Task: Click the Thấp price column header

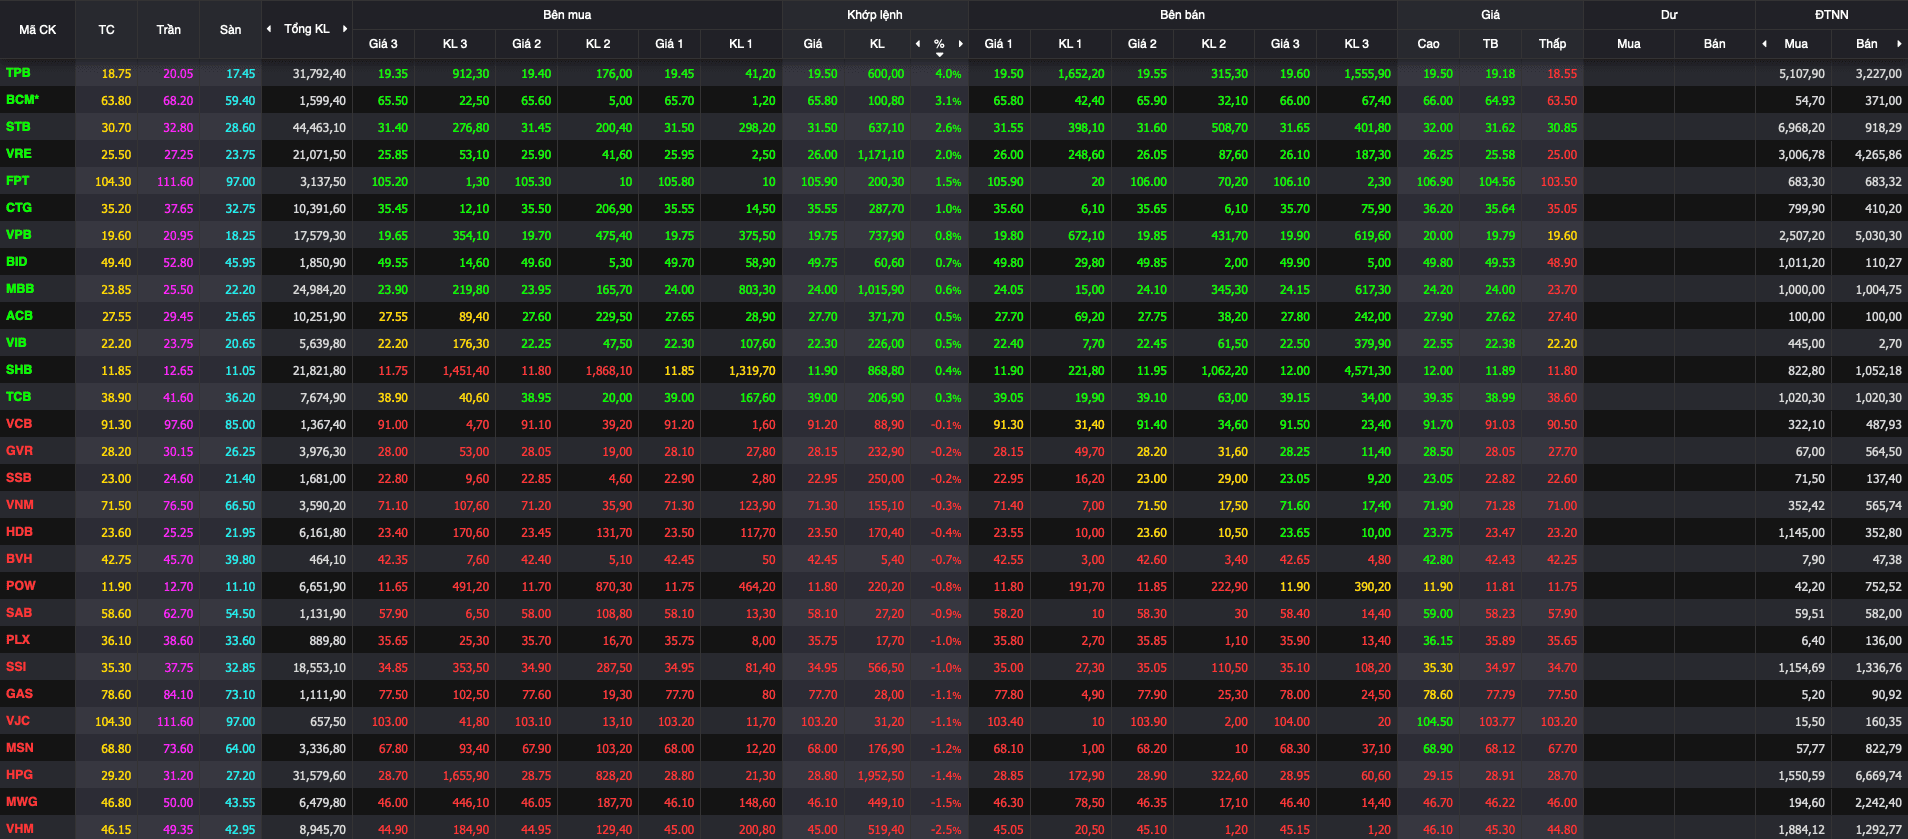Action: point(1552,44)
